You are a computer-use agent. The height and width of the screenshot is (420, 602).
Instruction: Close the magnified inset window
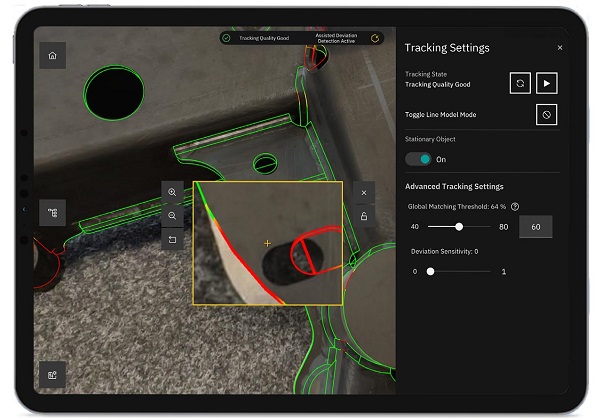[363, 192]
